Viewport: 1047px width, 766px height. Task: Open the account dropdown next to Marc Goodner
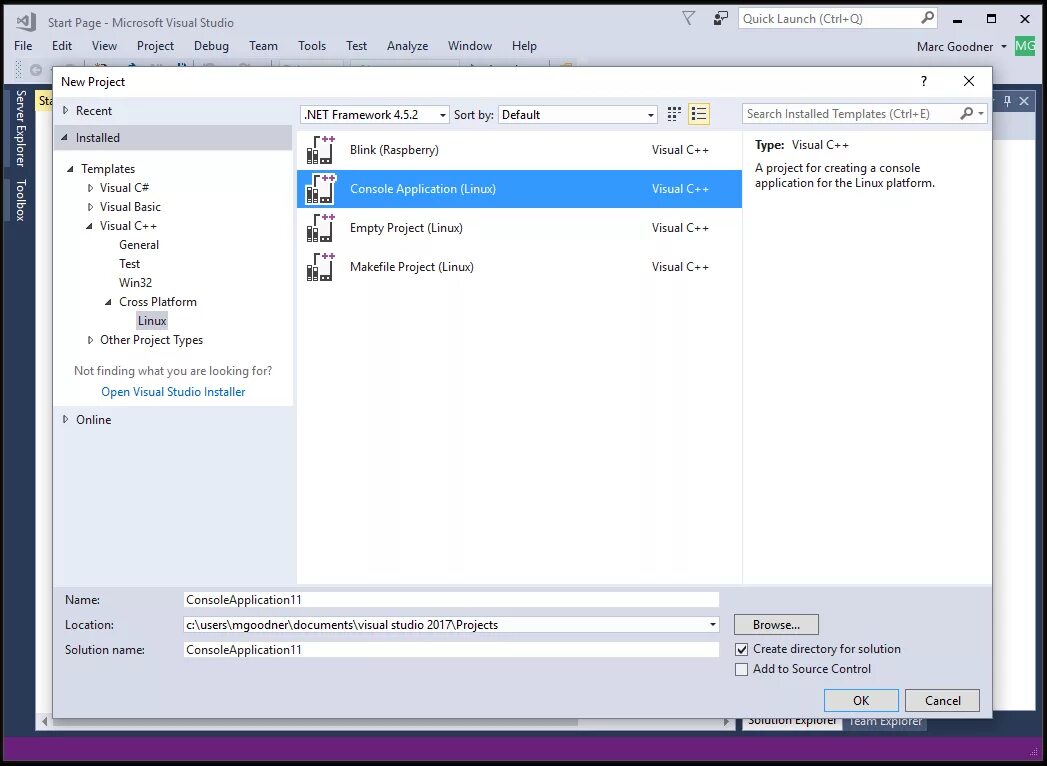(x=1004, y=47)
